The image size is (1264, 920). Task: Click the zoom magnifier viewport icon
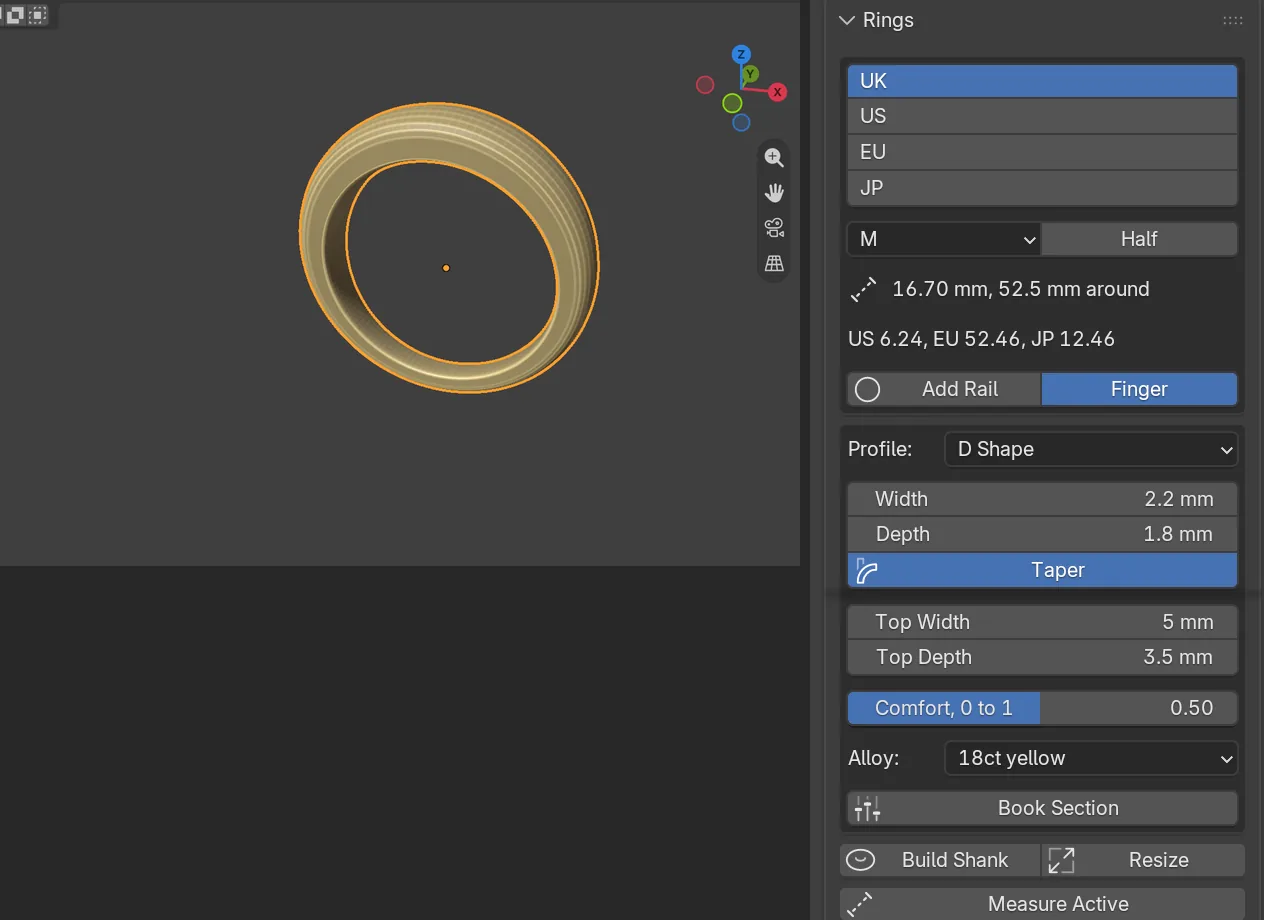(773, 157)
